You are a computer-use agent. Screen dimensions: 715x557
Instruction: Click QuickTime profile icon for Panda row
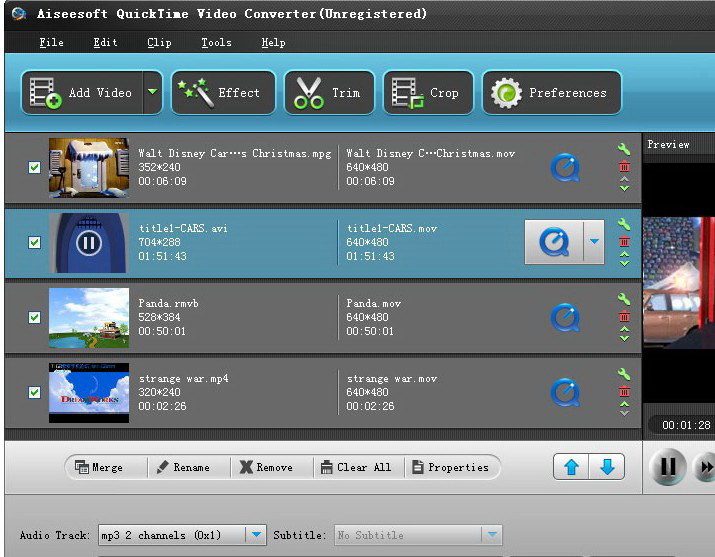tap(565, 317)
